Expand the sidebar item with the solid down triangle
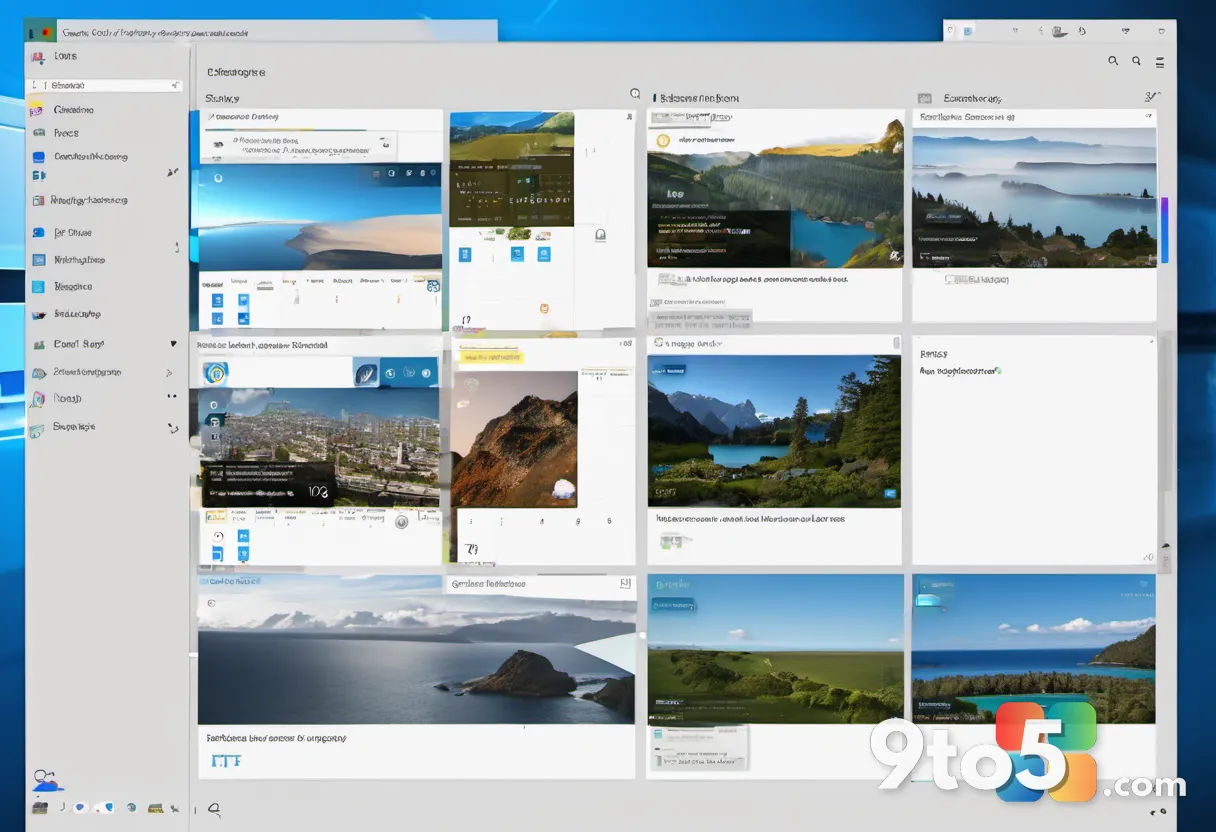Screen dimensions: 1216x832 coord(173,344)
